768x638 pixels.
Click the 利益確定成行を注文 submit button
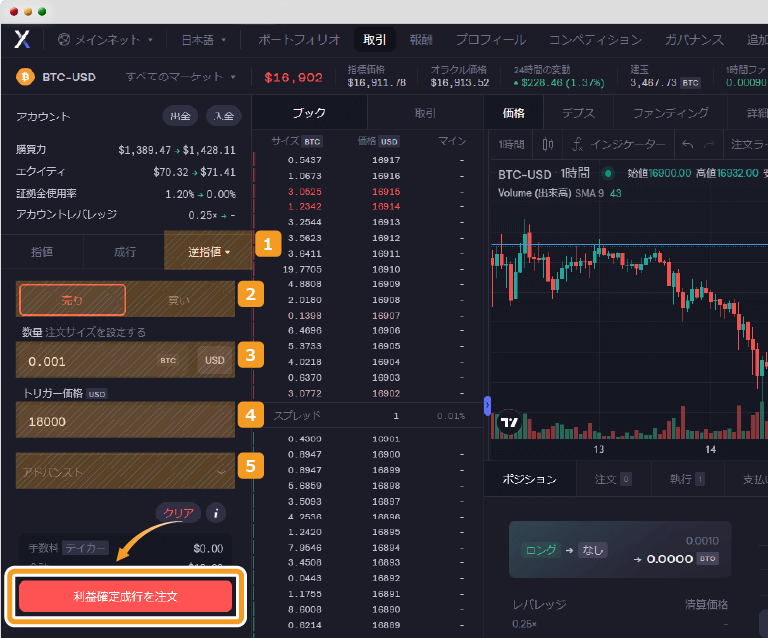[125, 596]
